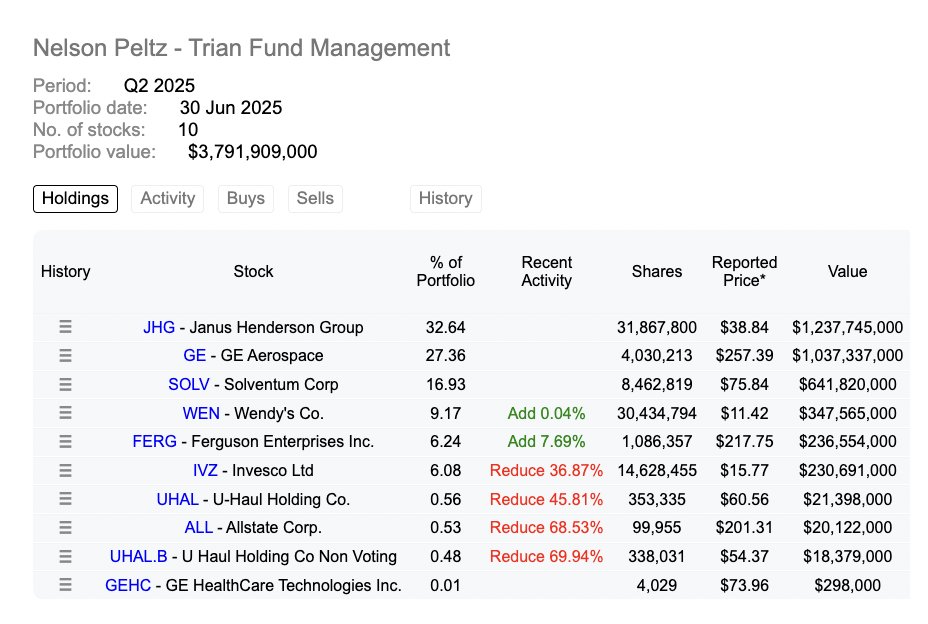Open history icon for UHAL.B Non Voting row
The width and height of the screenshot is (928, 624).
pos(65,556)
